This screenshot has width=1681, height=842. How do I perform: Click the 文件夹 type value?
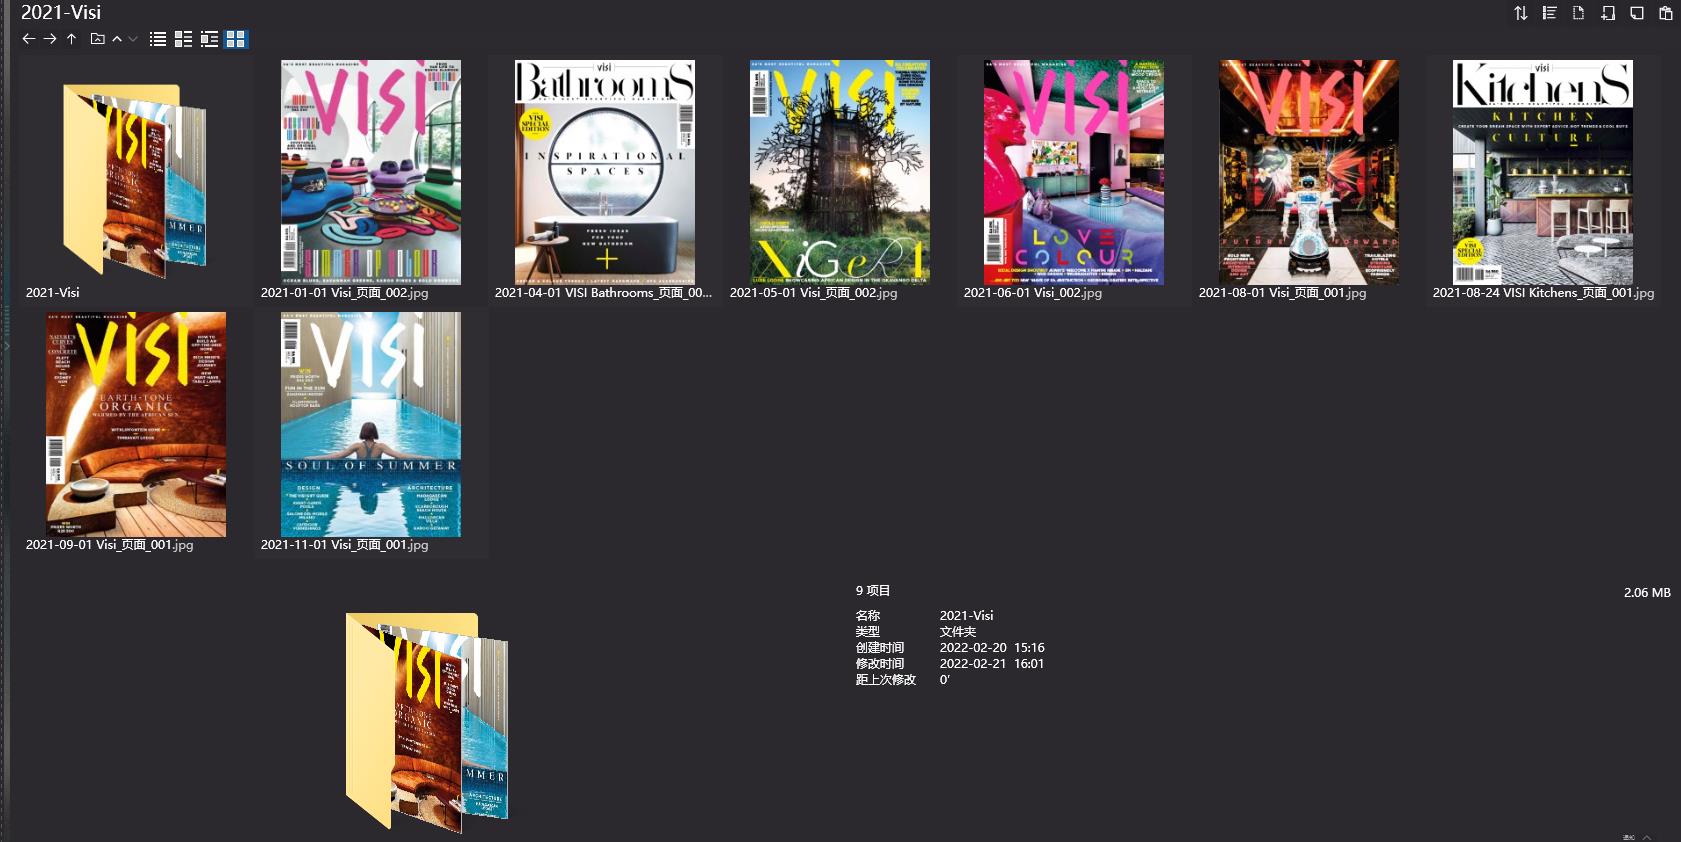[957, 632]
